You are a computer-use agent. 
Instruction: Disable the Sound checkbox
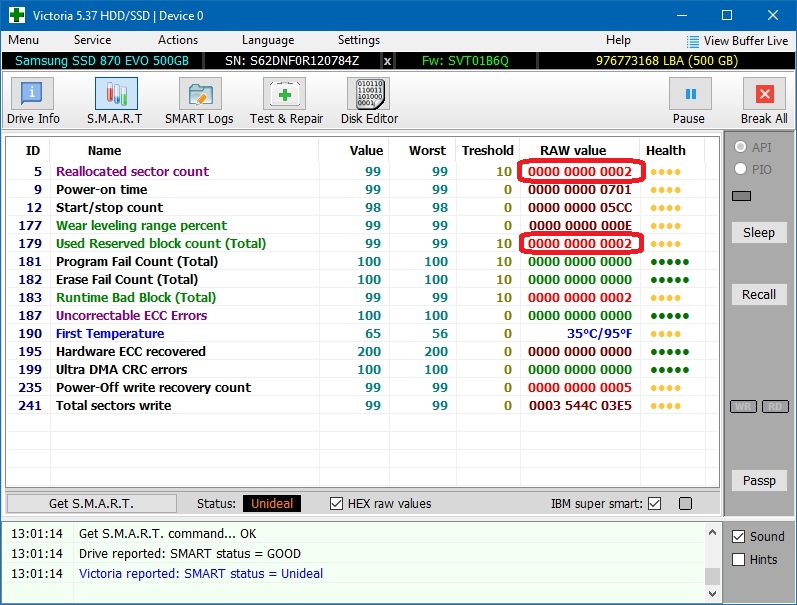point(739,536)
